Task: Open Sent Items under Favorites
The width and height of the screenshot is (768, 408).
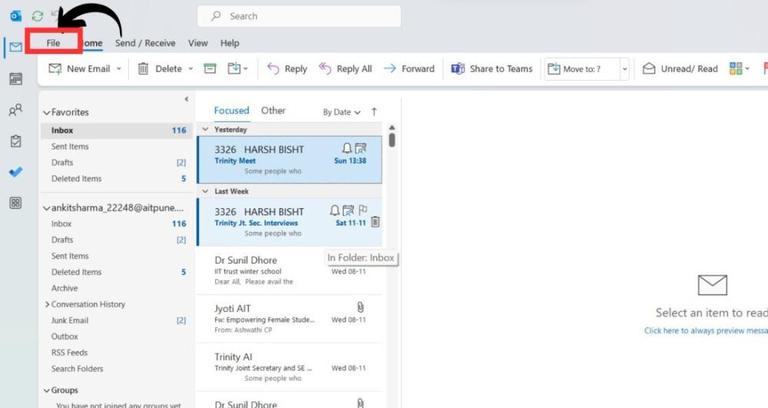Action: point(117,146)
